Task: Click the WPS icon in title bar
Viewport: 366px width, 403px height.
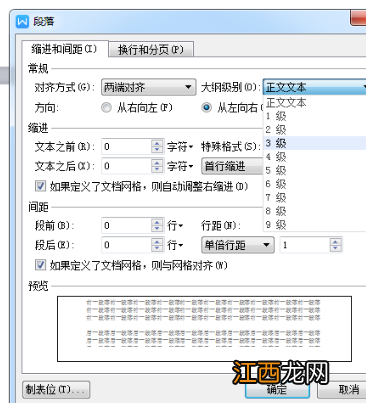Action: click(22, 22)
